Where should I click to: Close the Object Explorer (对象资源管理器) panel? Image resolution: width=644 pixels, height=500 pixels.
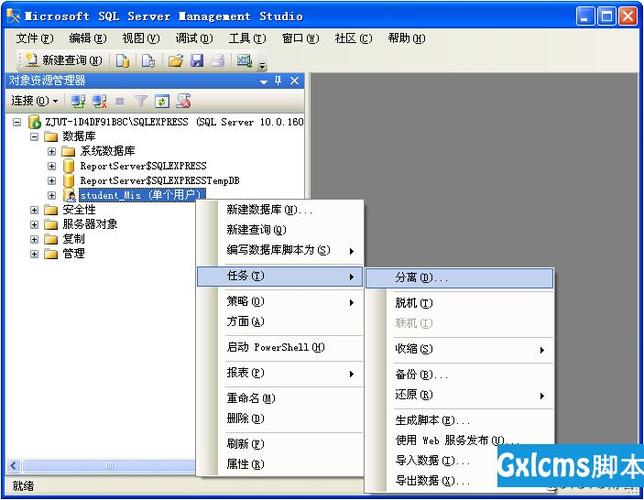tap(294, 81)
